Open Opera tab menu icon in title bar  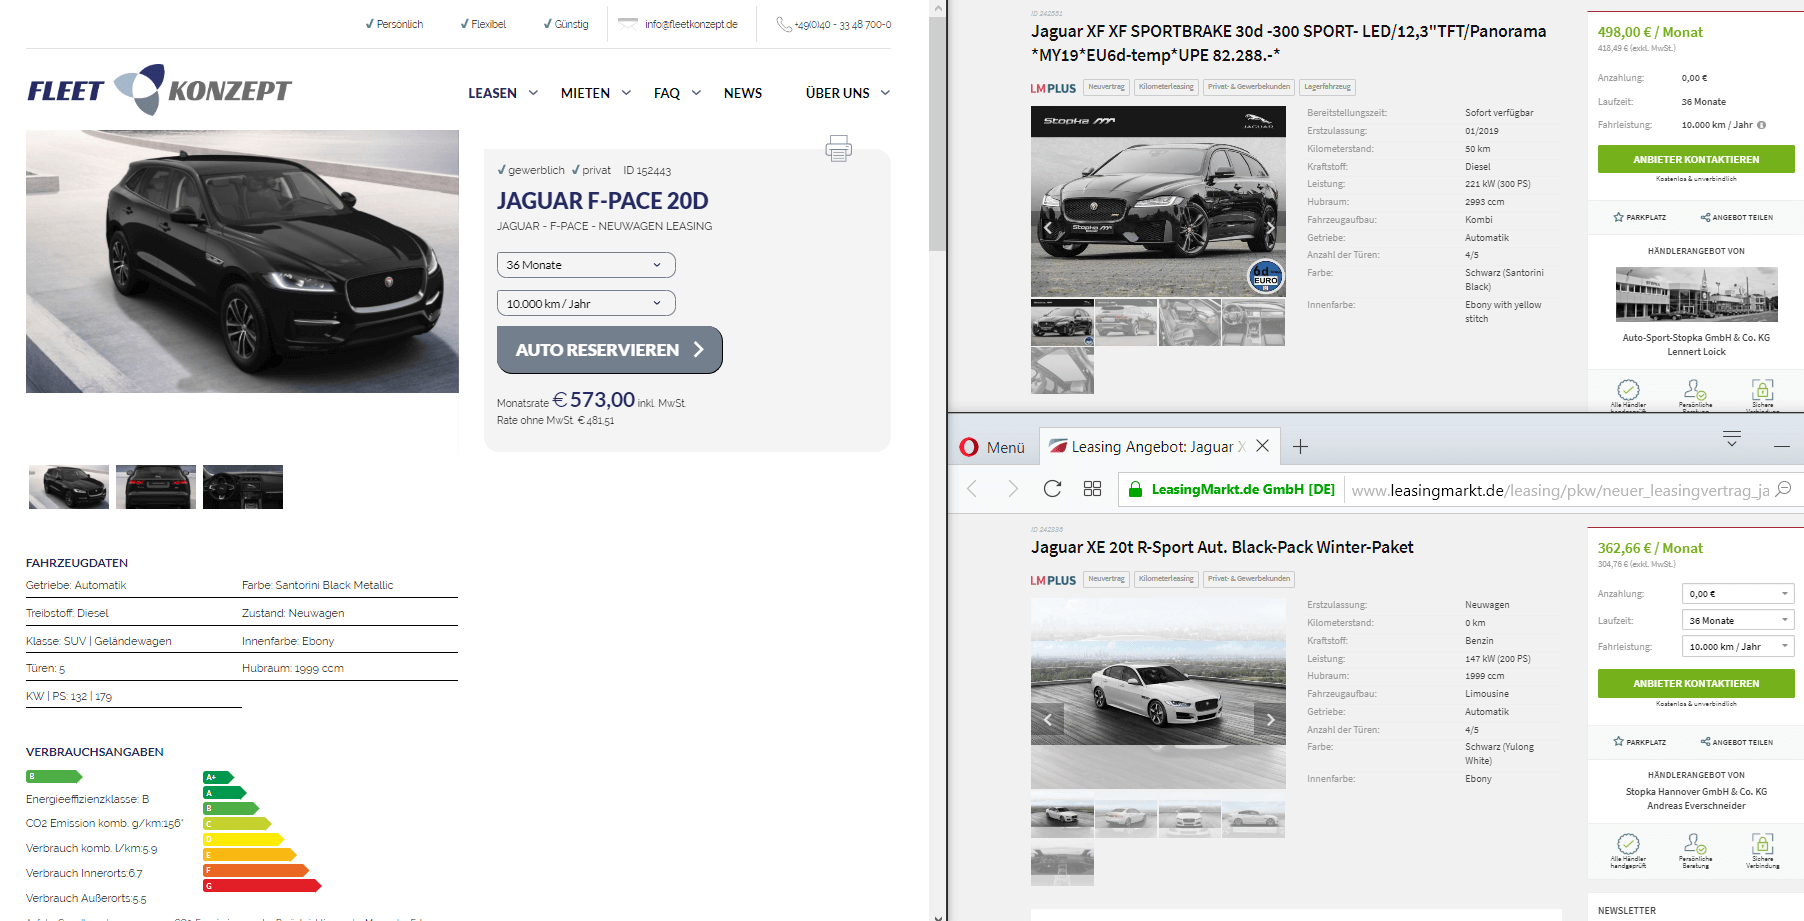point(1732,438)
